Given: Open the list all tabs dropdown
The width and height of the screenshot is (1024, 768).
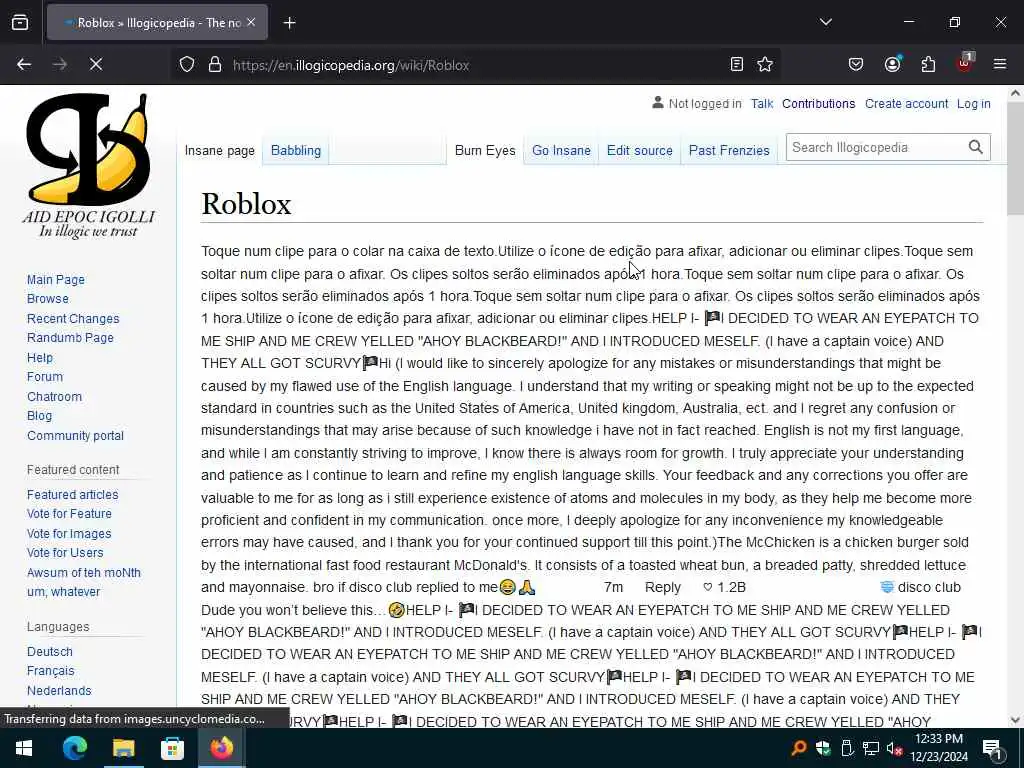Looking at the screenshot, I should pos(825,22).
